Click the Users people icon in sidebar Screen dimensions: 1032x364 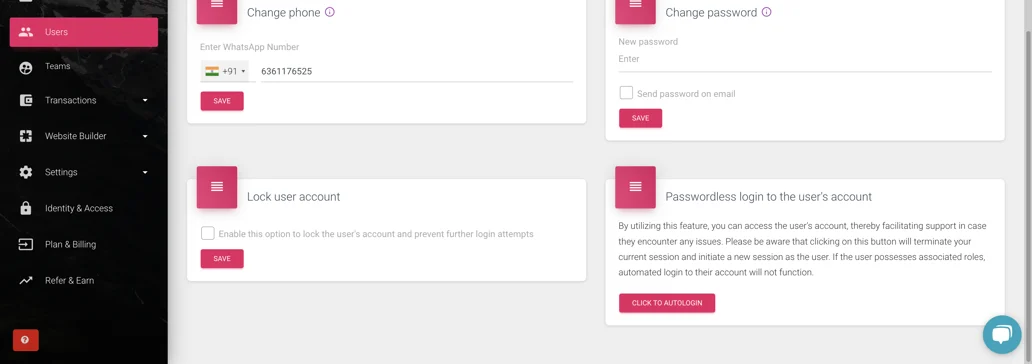click(26, 32)
